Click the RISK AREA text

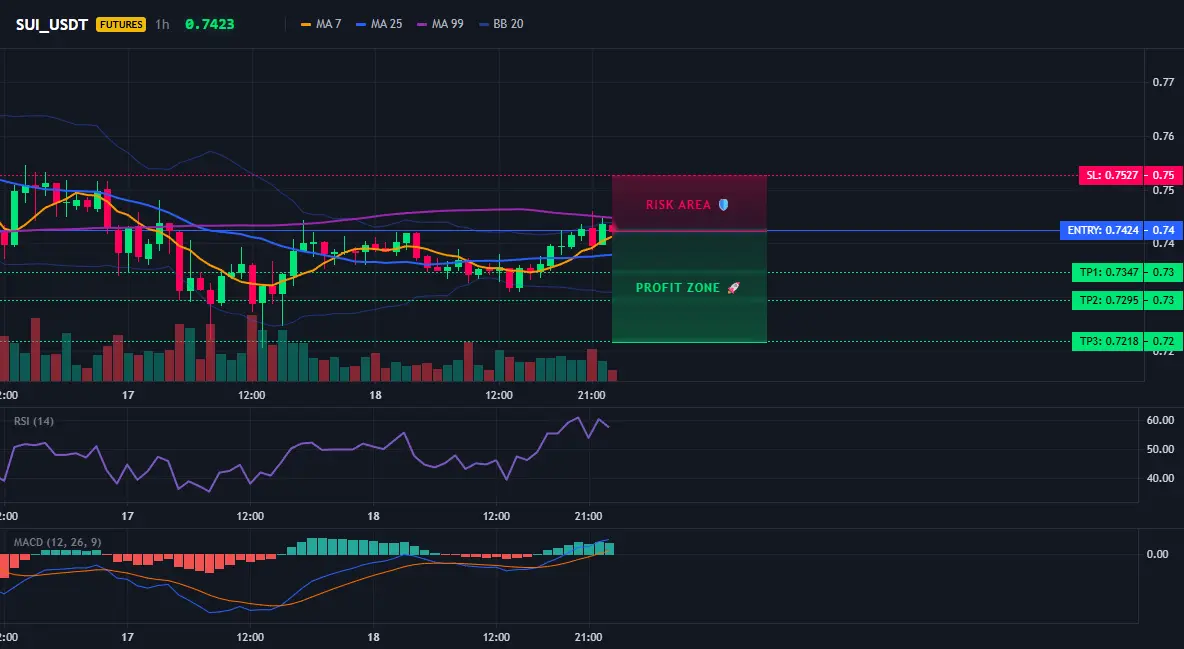pyautogui.click(x=678, y=205)
